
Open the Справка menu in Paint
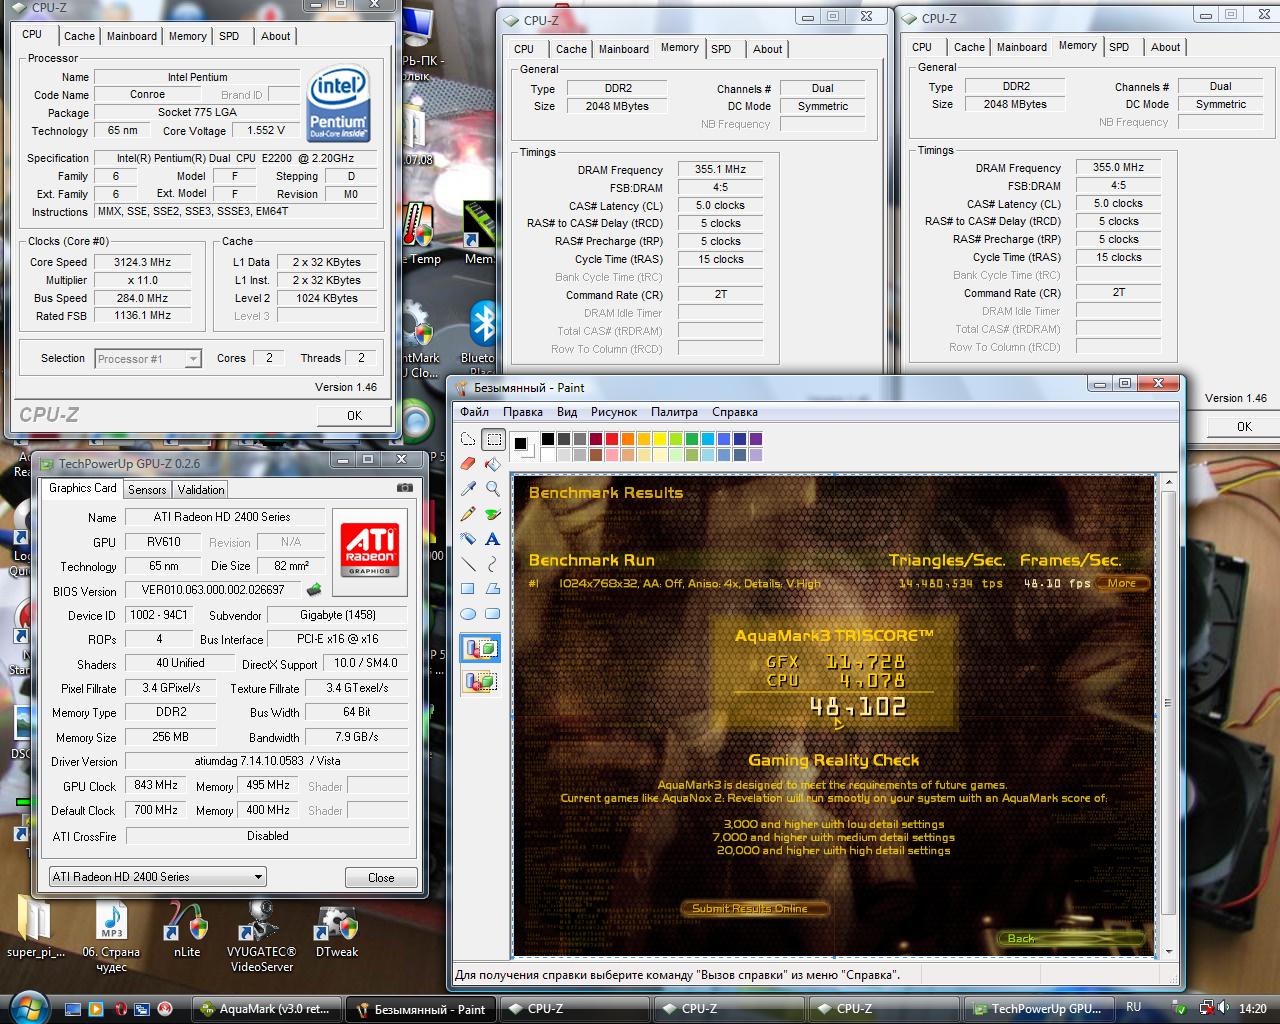click(735, 412)
